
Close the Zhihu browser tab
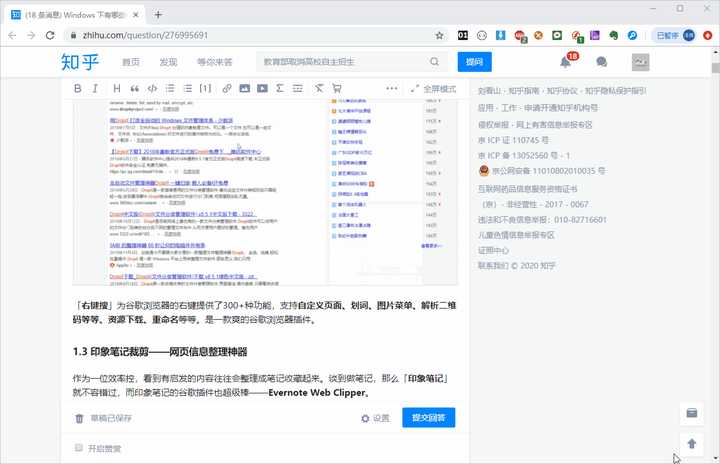coord(136,15)
